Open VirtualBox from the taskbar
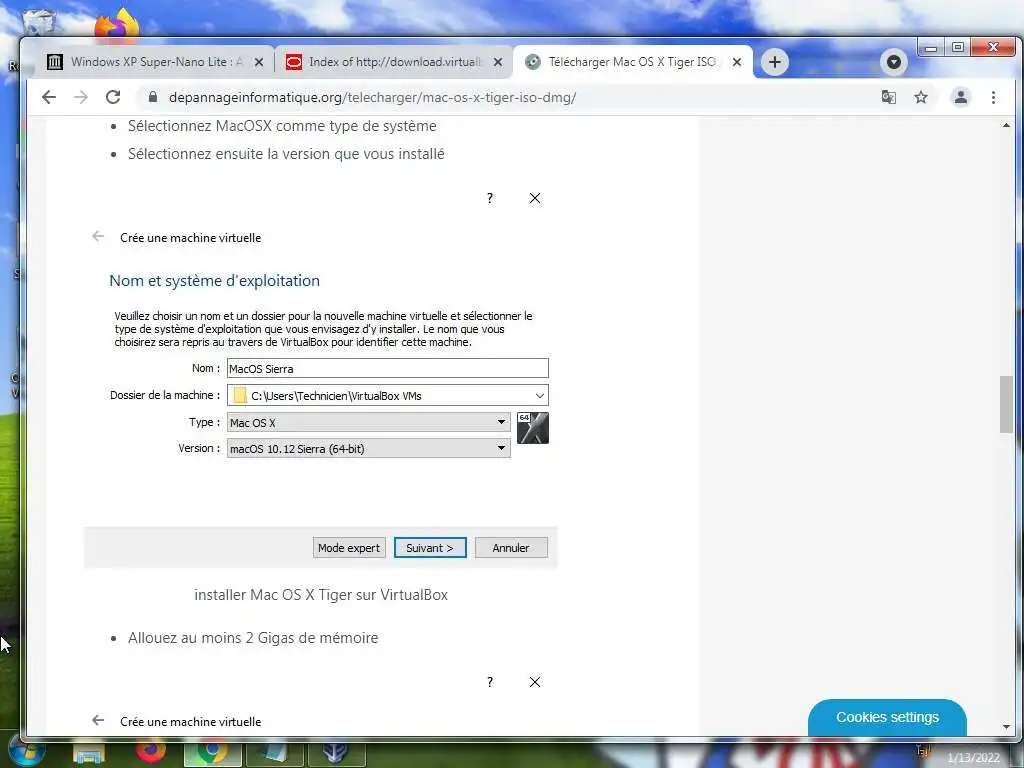The image size is (1024, 768). click(x=336, y=752)
